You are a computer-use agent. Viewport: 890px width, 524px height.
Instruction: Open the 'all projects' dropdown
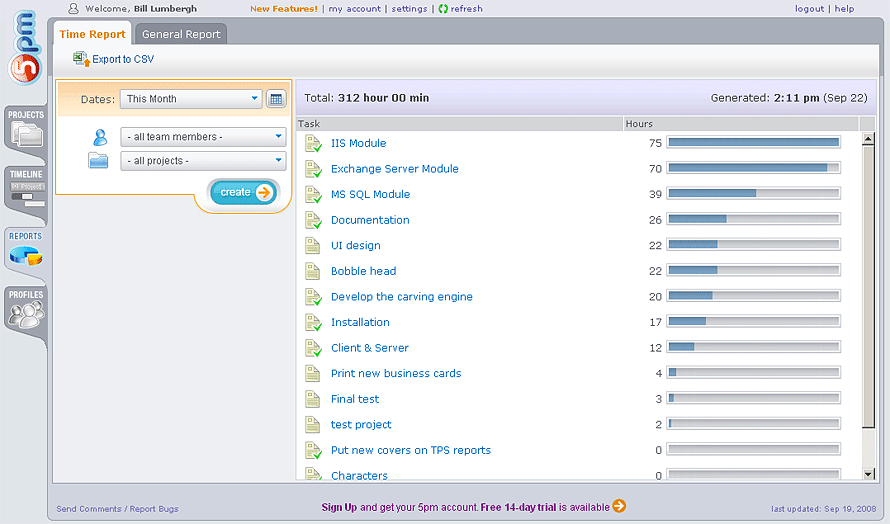[203, 161]
